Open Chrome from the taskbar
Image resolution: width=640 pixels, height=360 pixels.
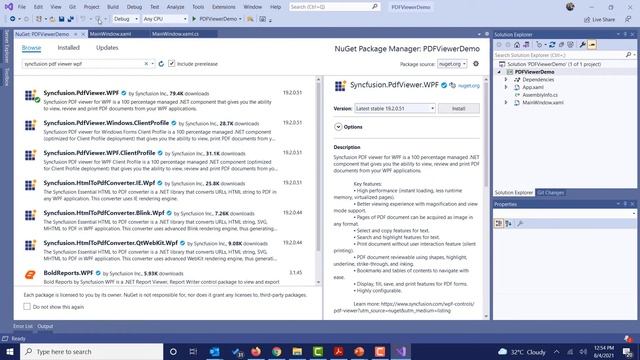click(x=277, y=351)
